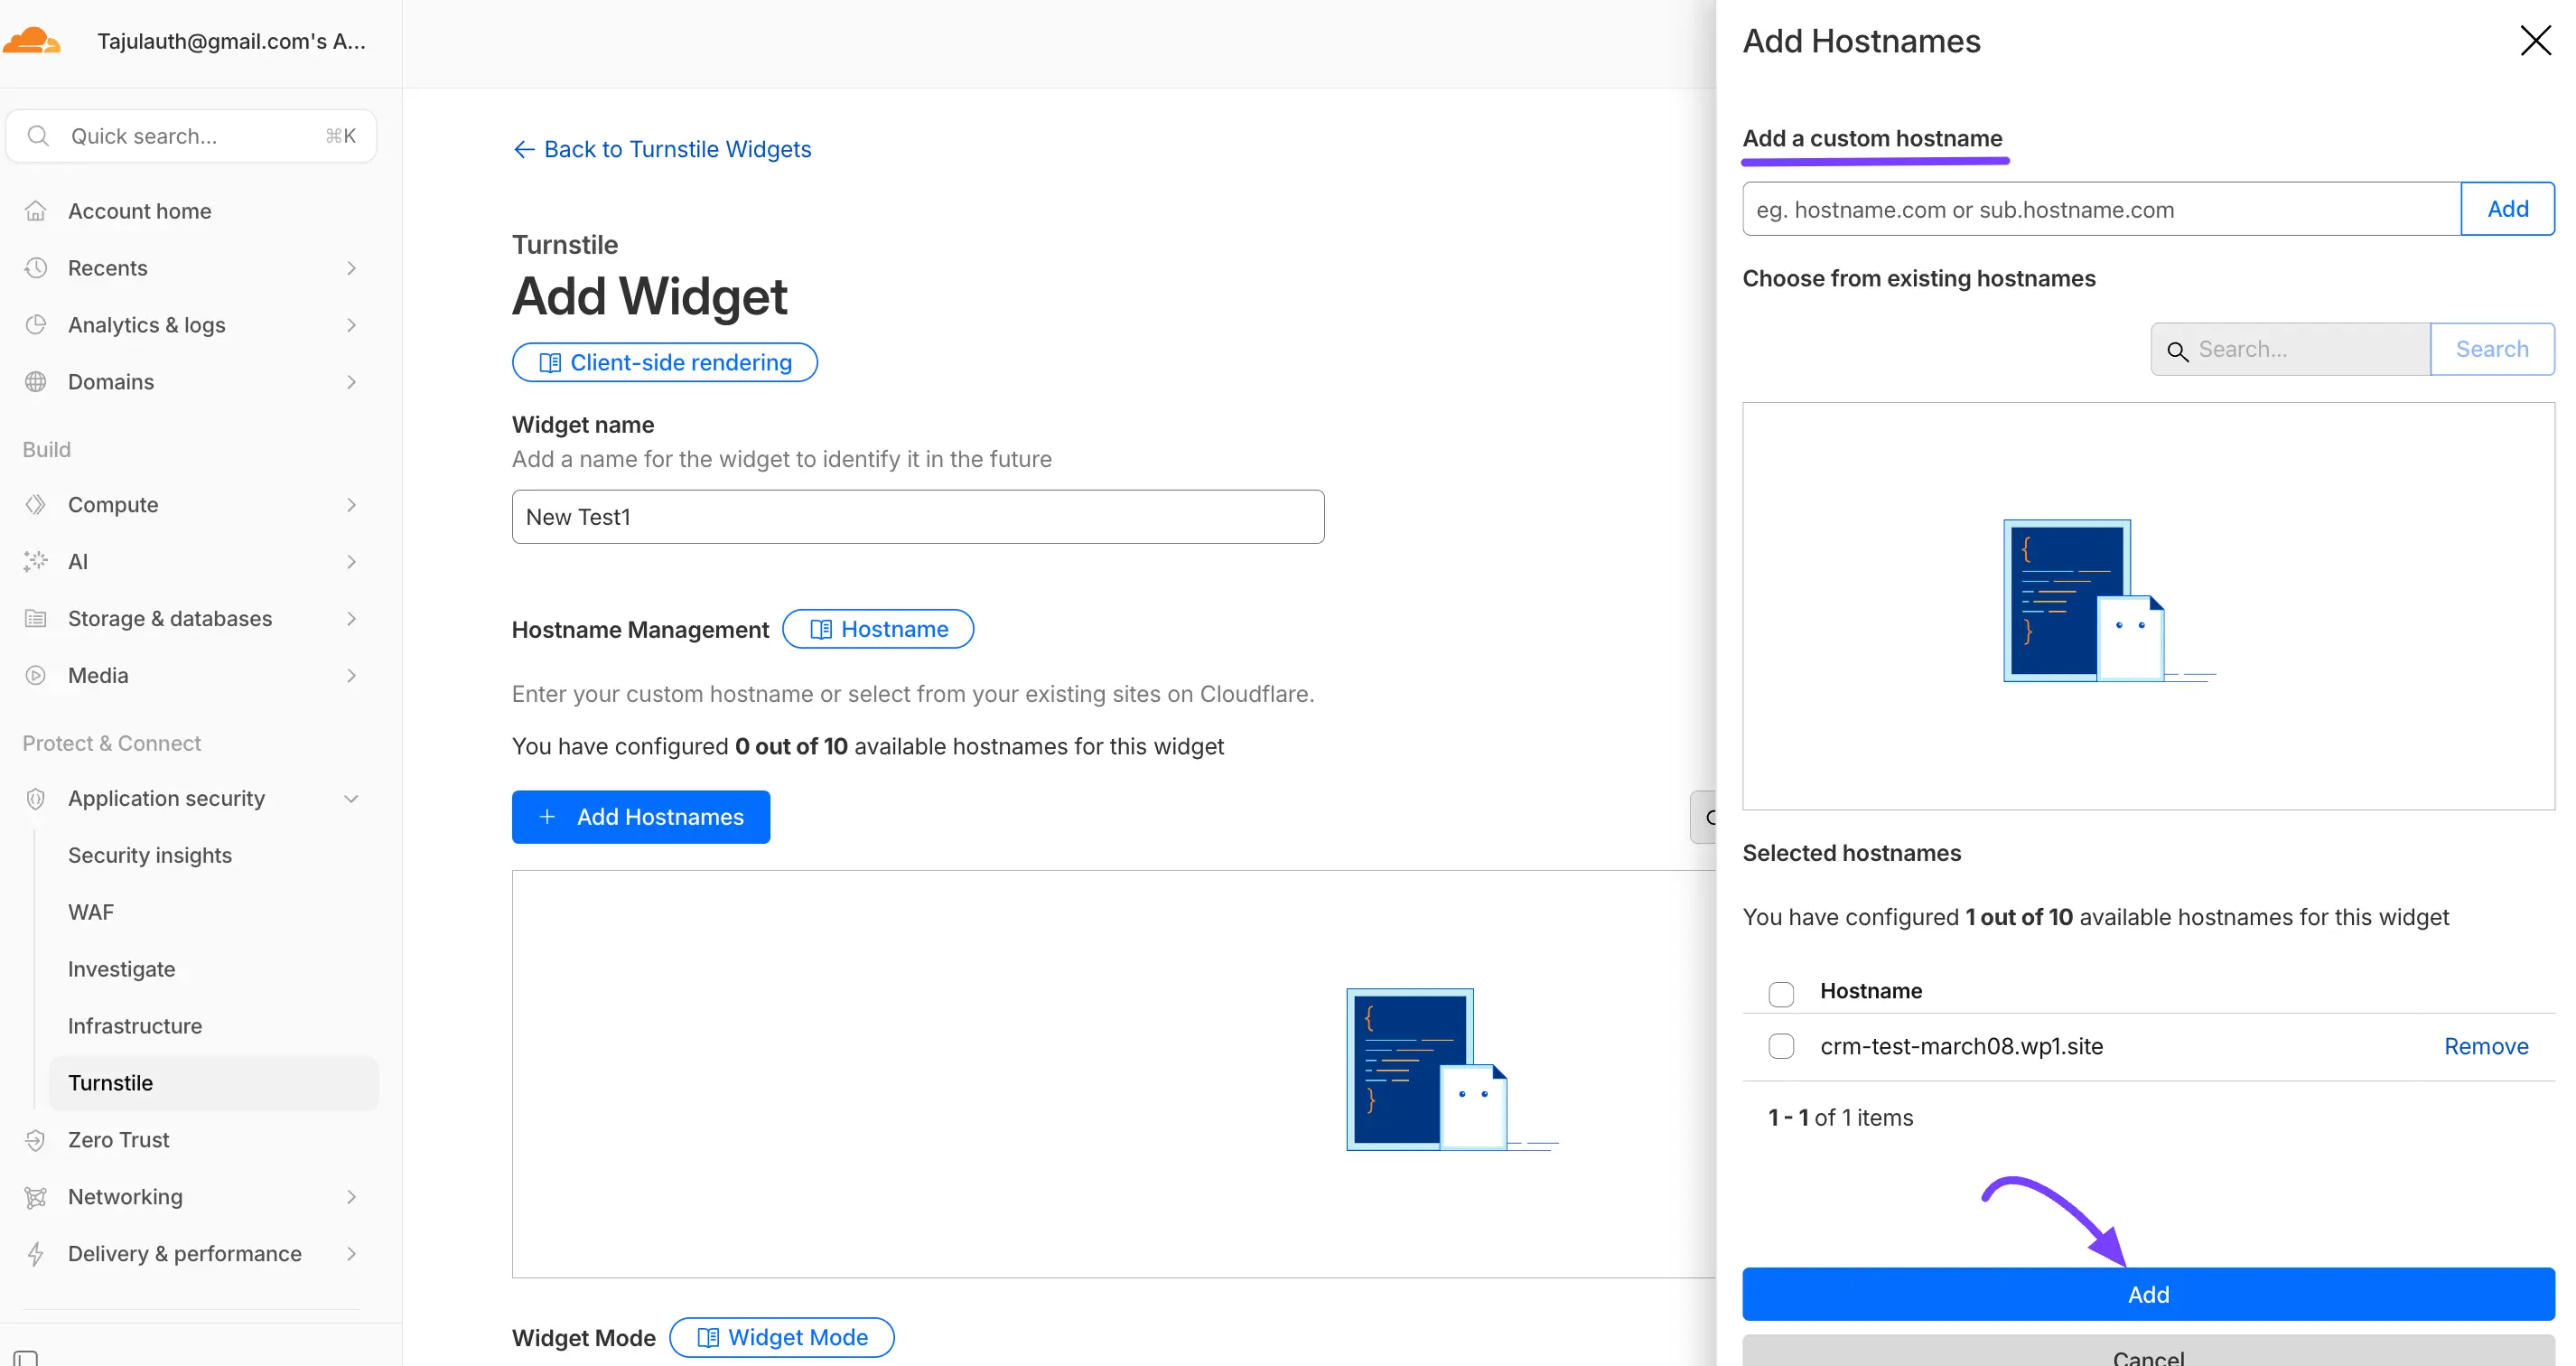The height and width of the screenshot is (1366, 2576).
Task: Click the Recents clock icon
Action: click(x=36, y=268)
